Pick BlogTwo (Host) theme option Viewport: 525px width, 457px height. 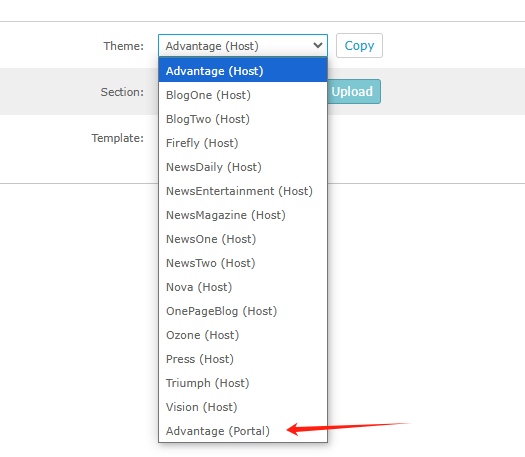(x=243, y=119)
